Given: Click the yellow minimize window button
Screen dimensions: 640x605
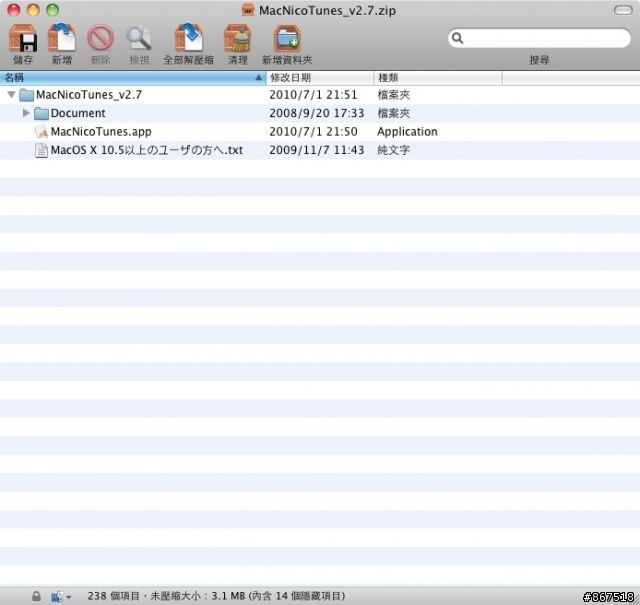Looking at the screenshot, I should 33,10.
